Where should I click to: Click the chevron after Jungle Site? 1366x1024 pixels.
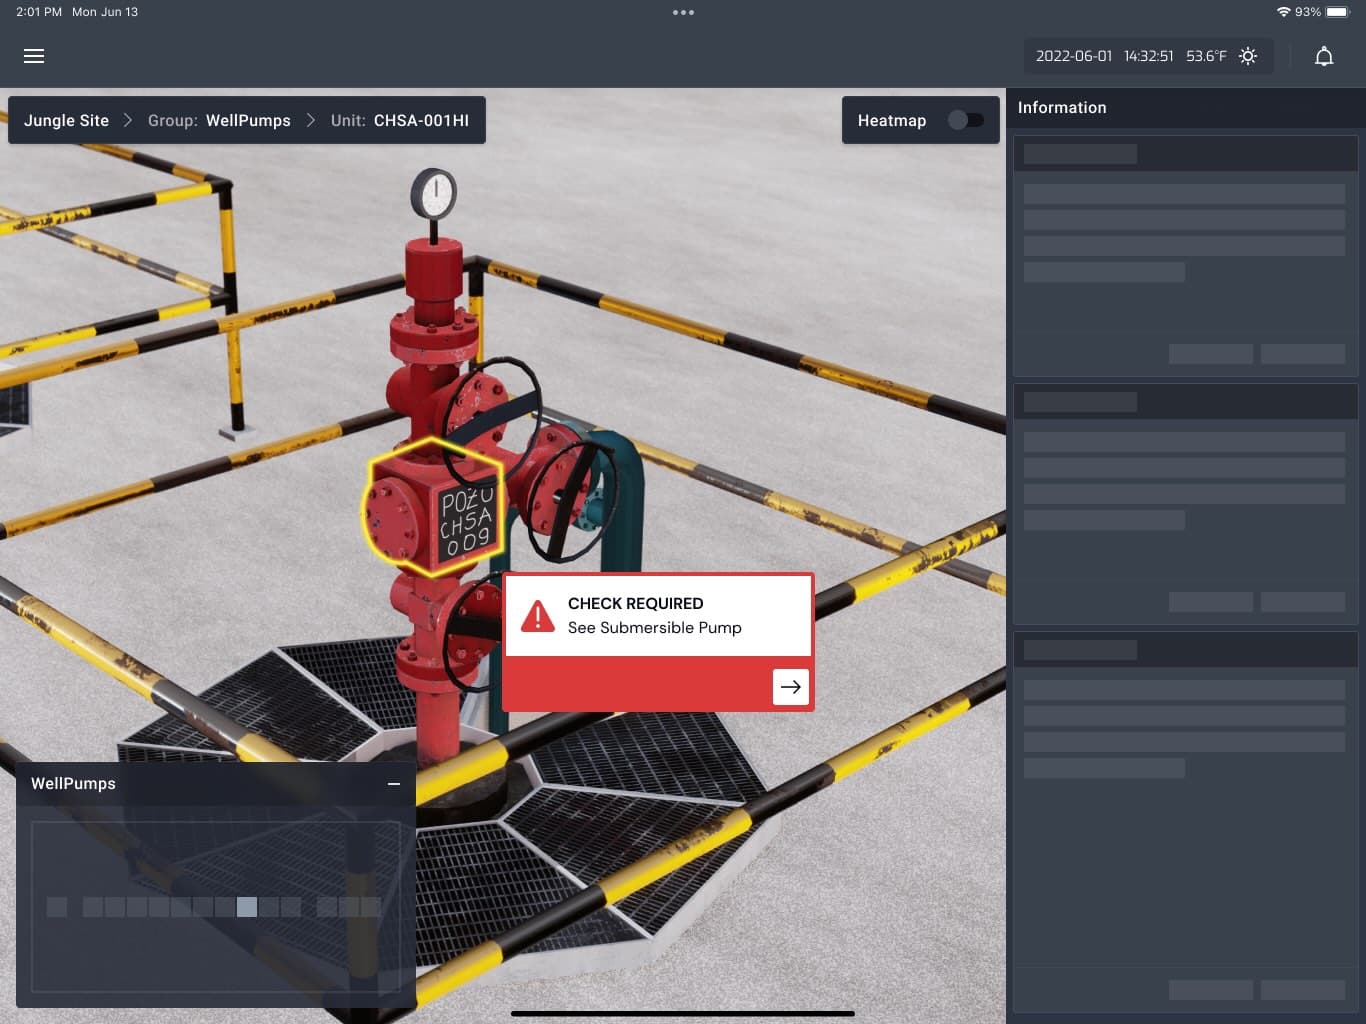pos(128,120)
